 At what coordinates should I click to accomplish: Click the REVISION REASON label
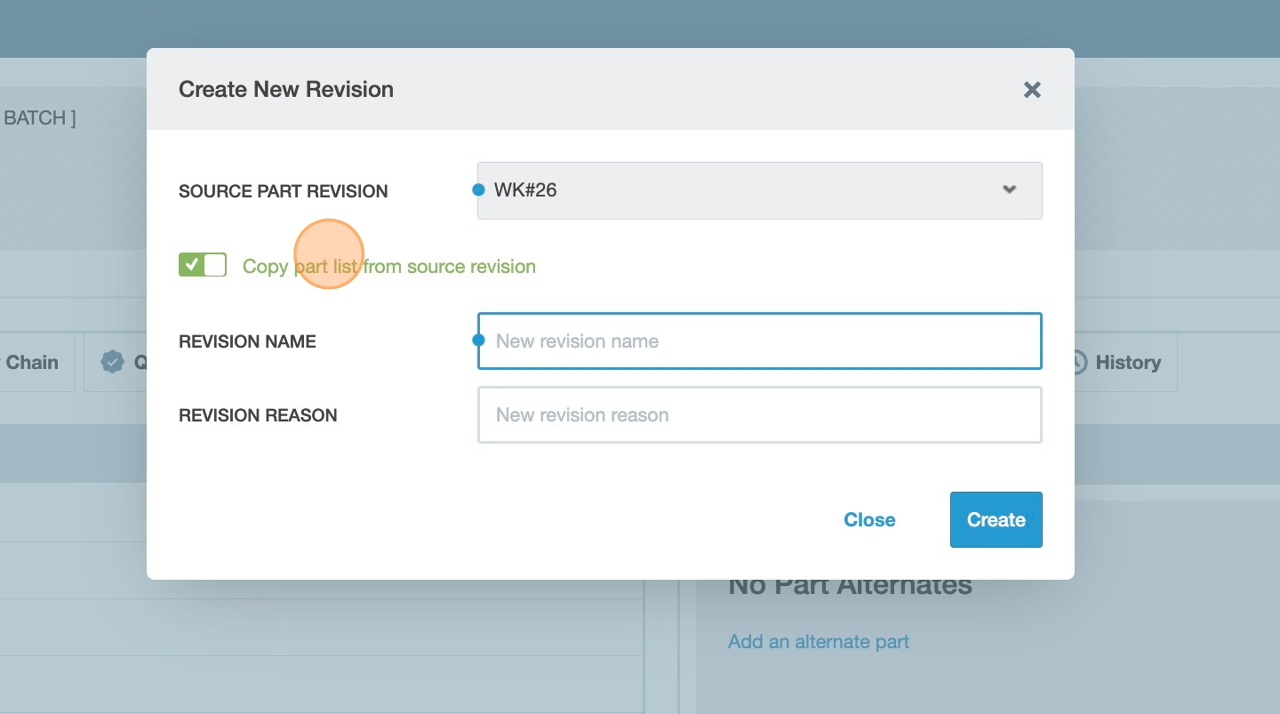pyautogui.click(x=258, y=415)
